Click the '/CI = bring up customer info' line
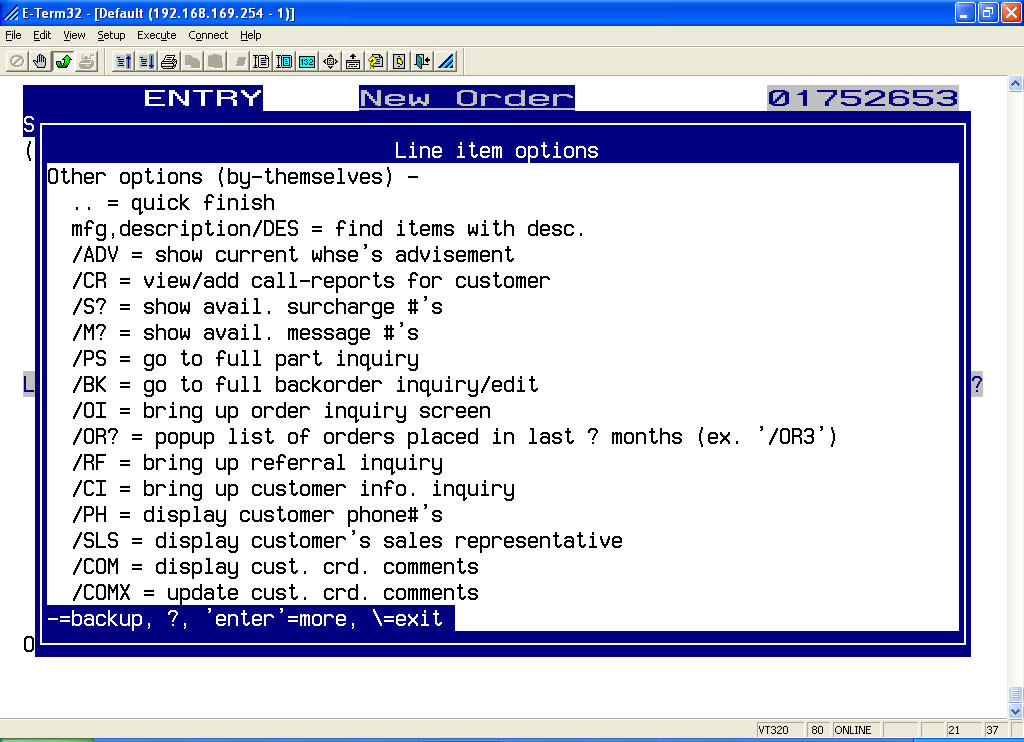Screen dimensions: 1024x742 pos(293,489)
